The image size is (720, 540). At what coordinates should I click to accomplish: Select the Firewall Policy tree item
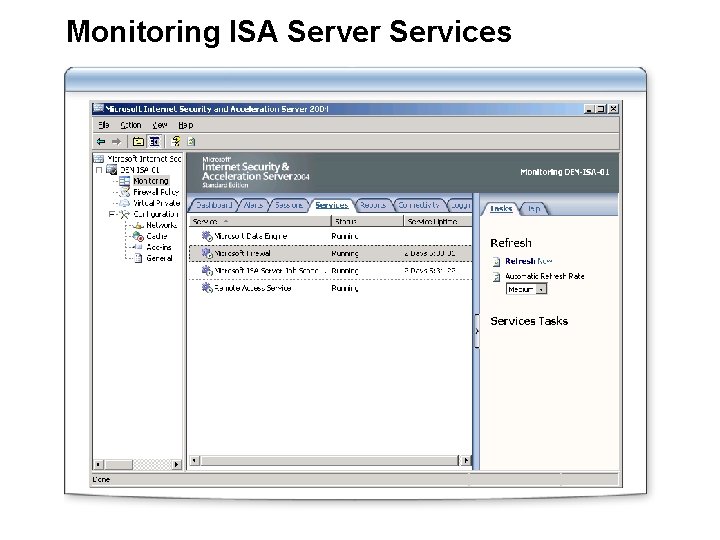click(156, 192)
